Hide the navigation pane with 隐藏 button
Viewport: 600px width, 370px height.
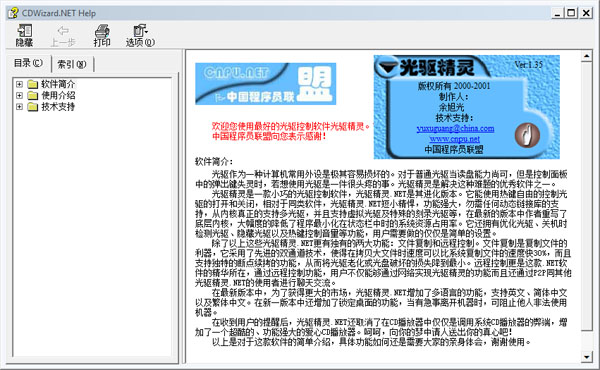click(x=24, y=35)
